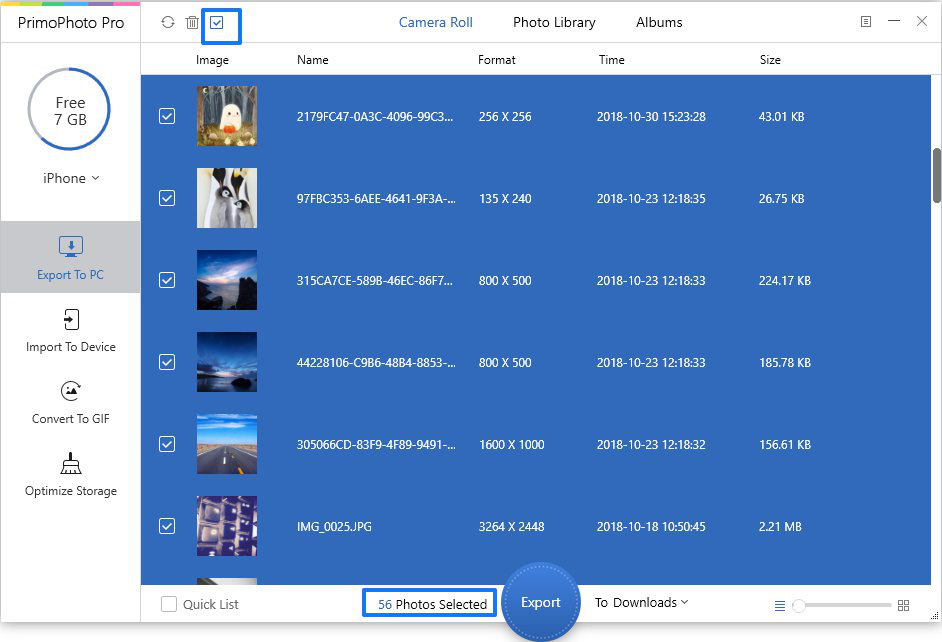Switch to list view icon
This screenshot has height=642, width=942.
click(x=780, y=606)
